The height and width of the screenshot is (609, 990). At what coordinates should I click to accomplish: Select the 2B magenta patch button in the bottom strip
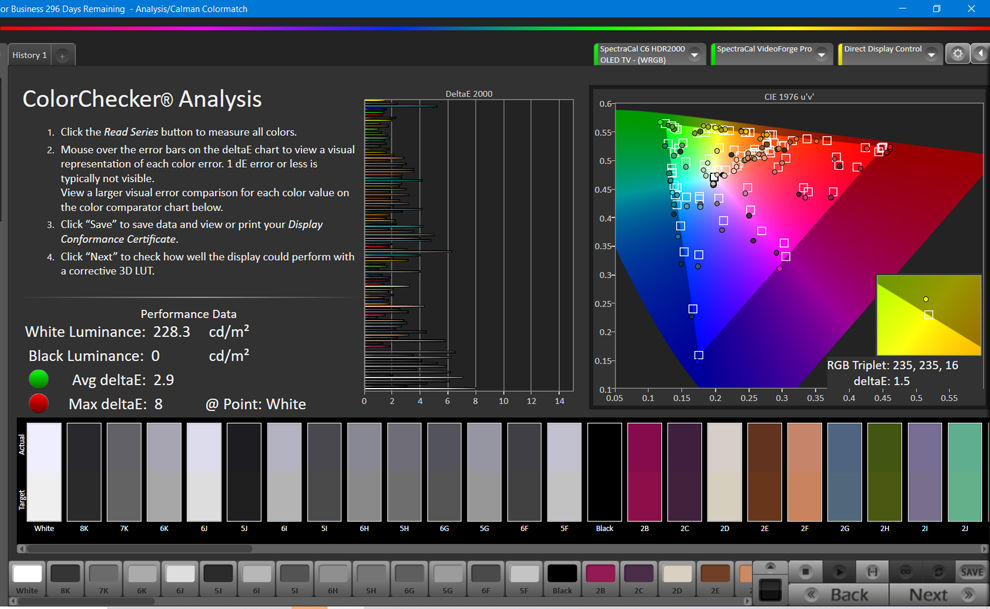pyautogui.click(x=600, y=579)
